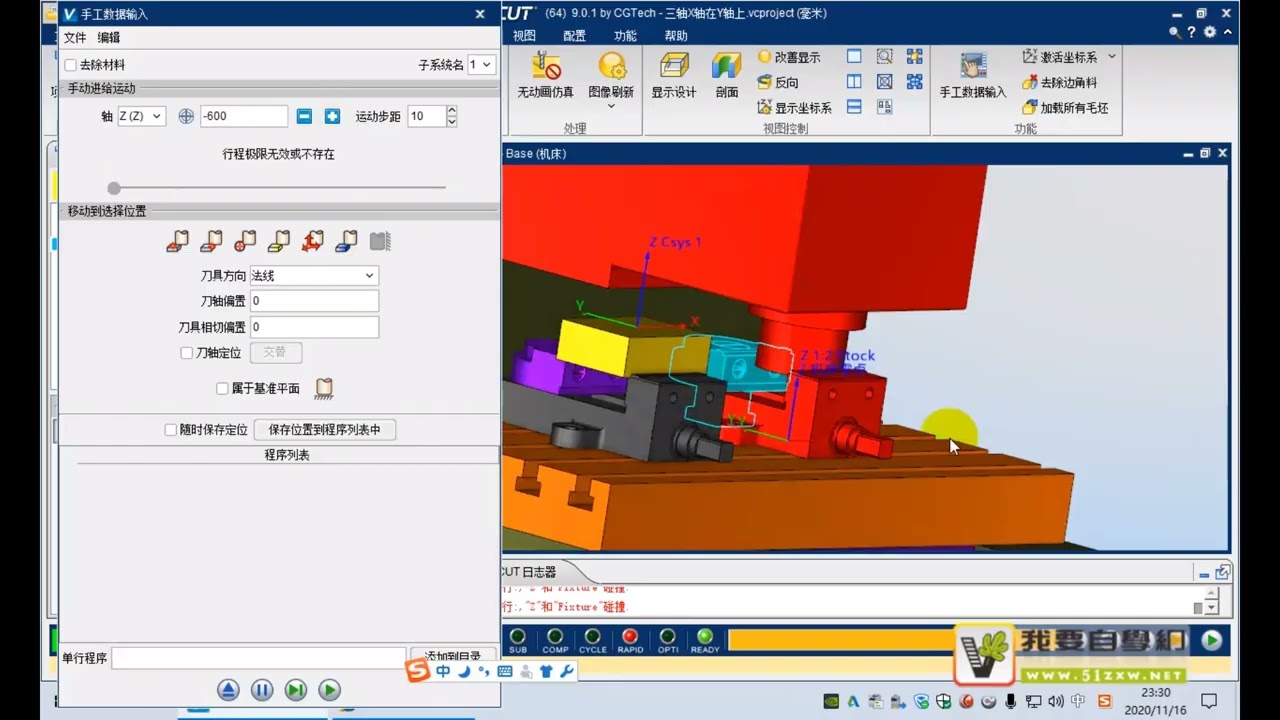Click the zoom-to-box view icon
This screenshot has width=1280, height=720.
click(x=884, y=57)
